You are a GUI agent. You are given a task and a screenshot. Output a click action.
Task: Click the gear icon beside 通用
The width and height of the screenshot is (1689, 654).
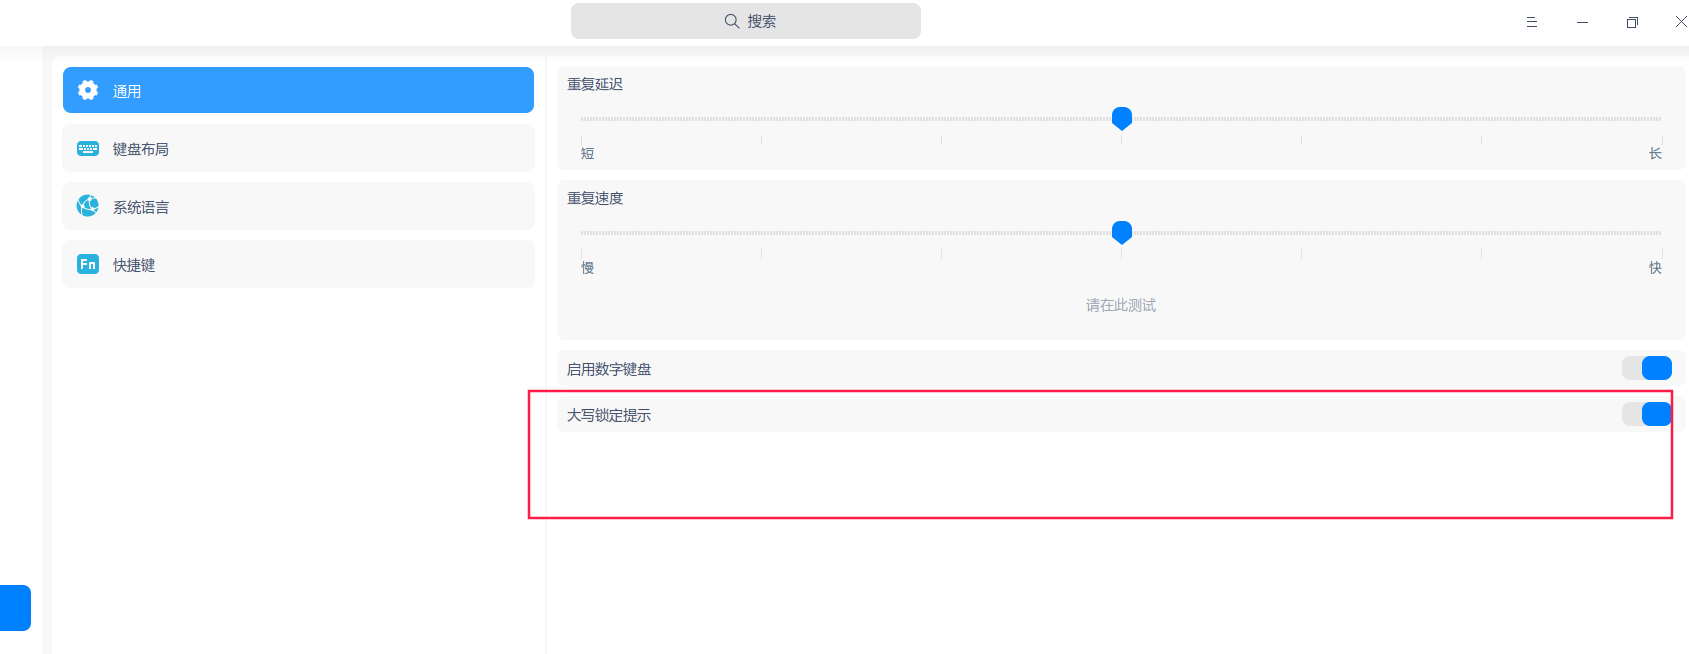click(88, 90)
